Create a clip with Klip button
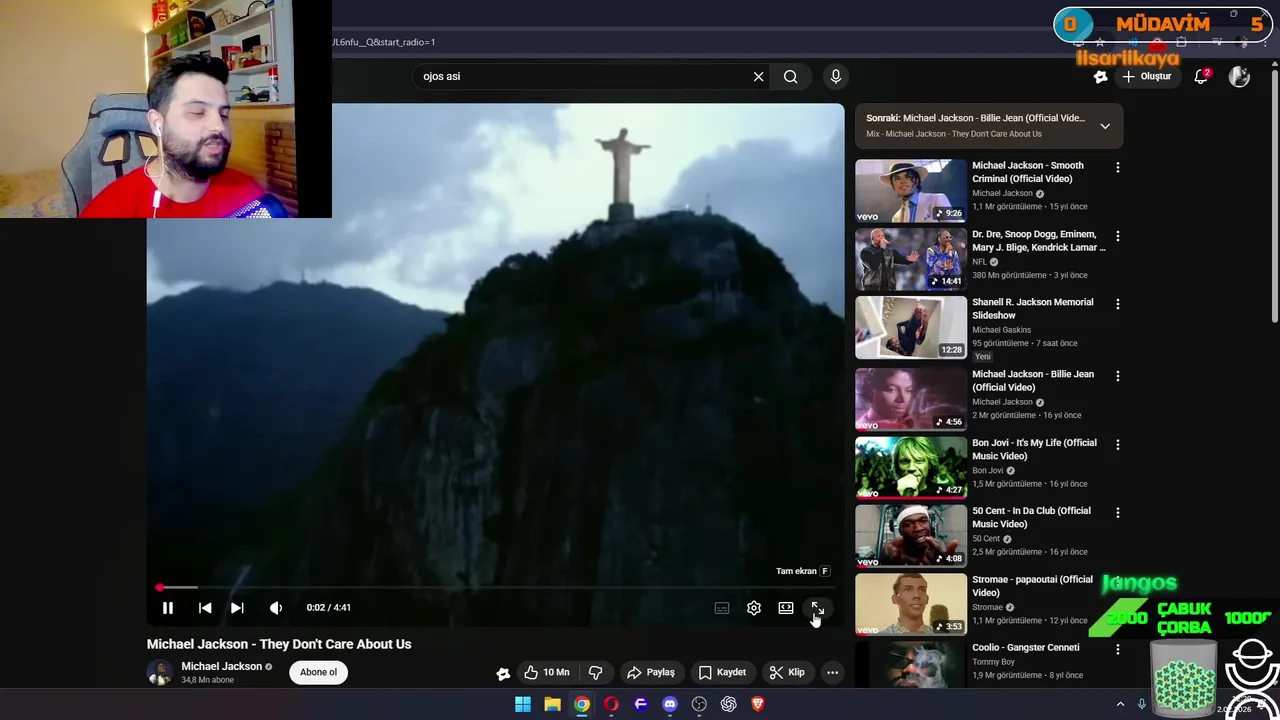 (x=787, y=673)
